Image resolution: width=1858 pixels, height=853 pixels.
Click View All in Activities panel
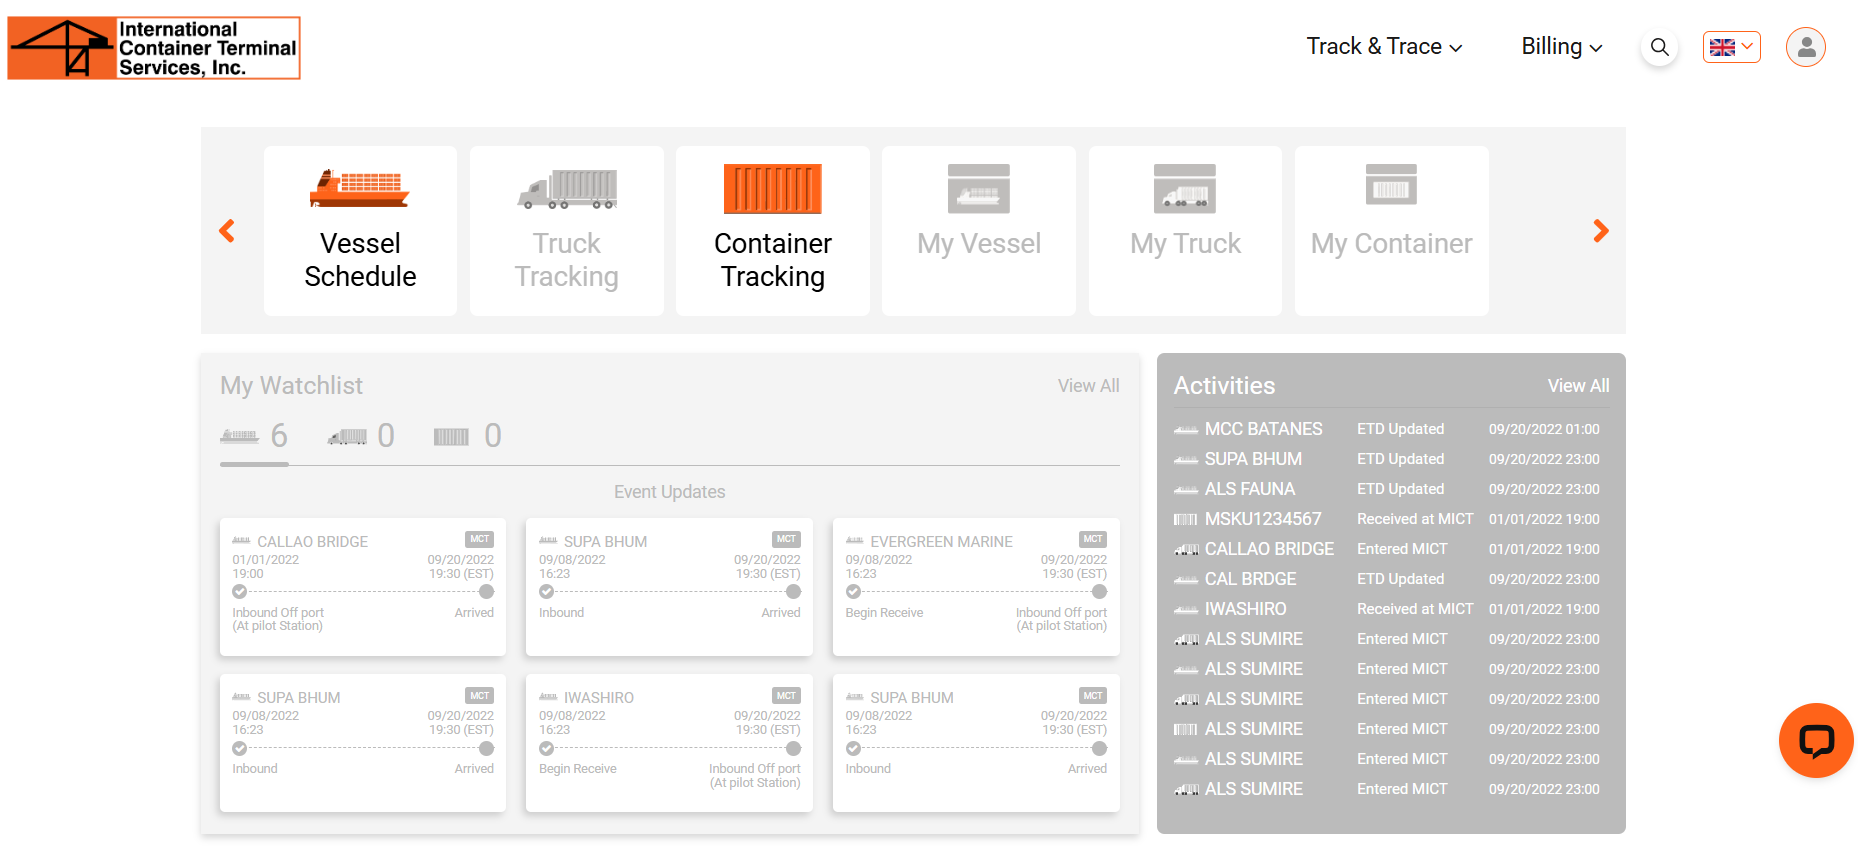pos(1578,386)
